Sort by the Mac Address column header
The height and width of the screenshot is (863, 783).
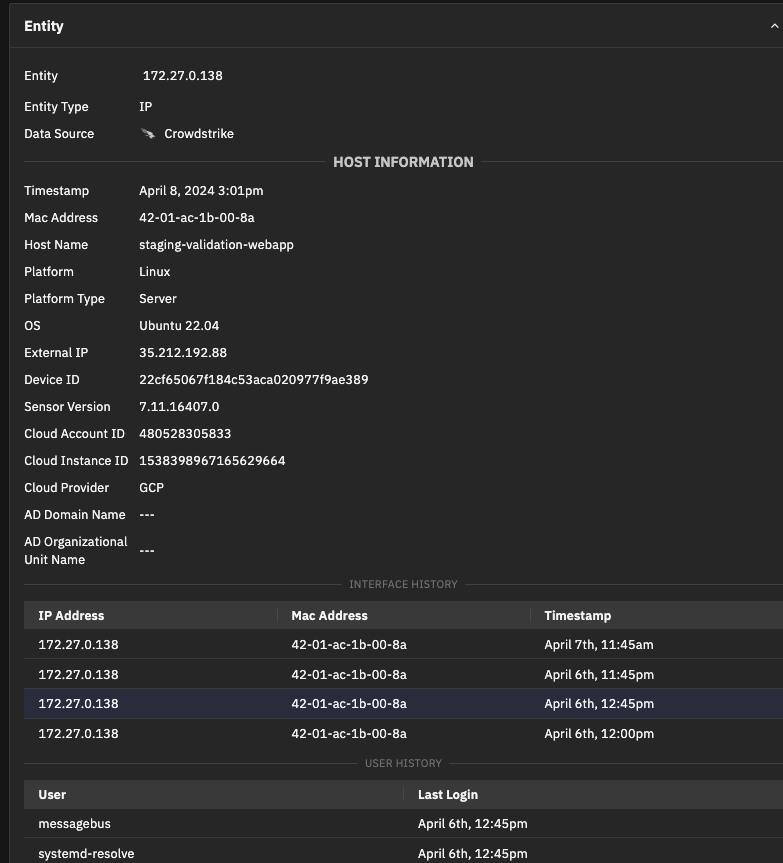point(329,616)
